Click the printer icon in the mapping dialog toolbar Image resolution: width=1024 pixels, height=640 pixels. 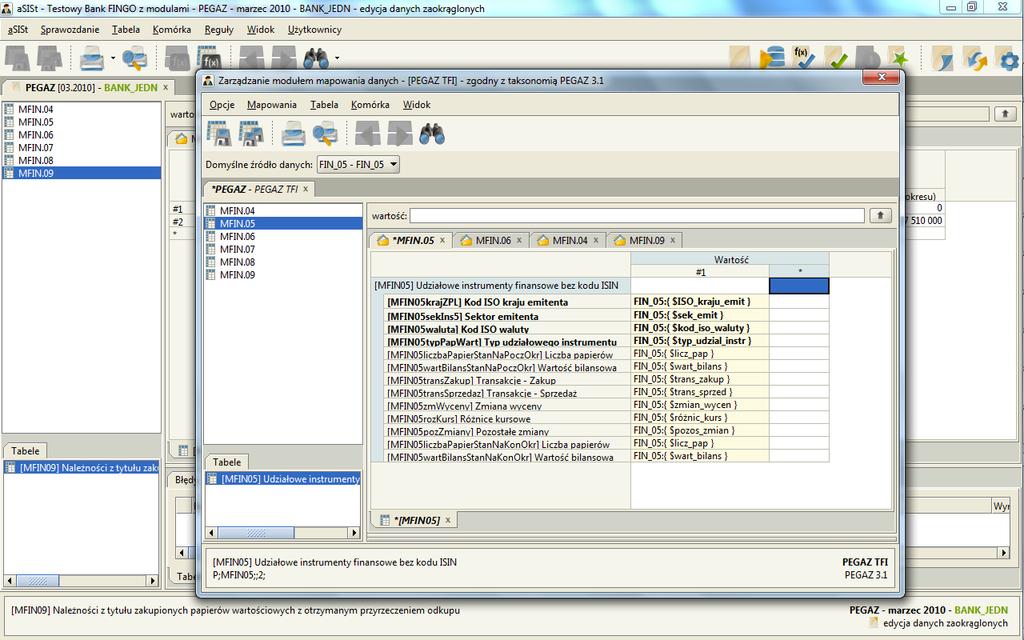click(293, 135)
